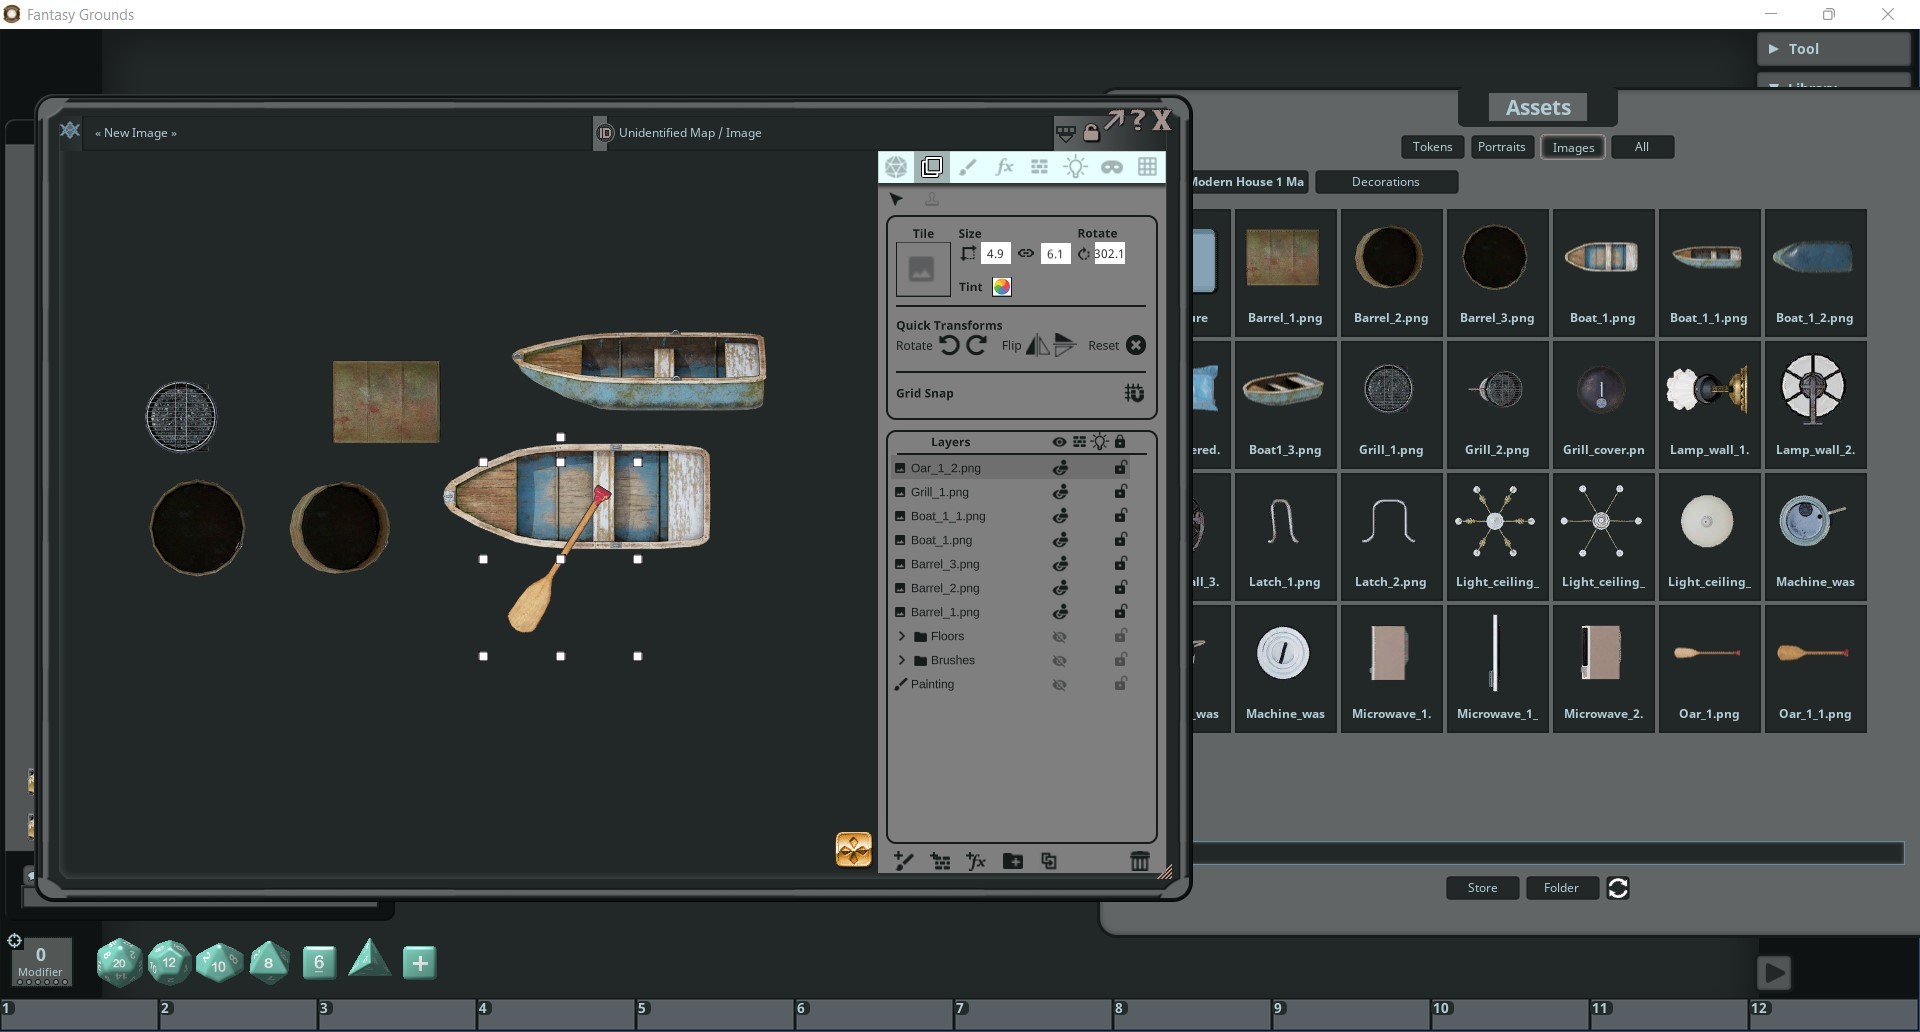1920x1032 pixels.
Task: Expand the Floors folder in Layers
Action: [902, 636]
